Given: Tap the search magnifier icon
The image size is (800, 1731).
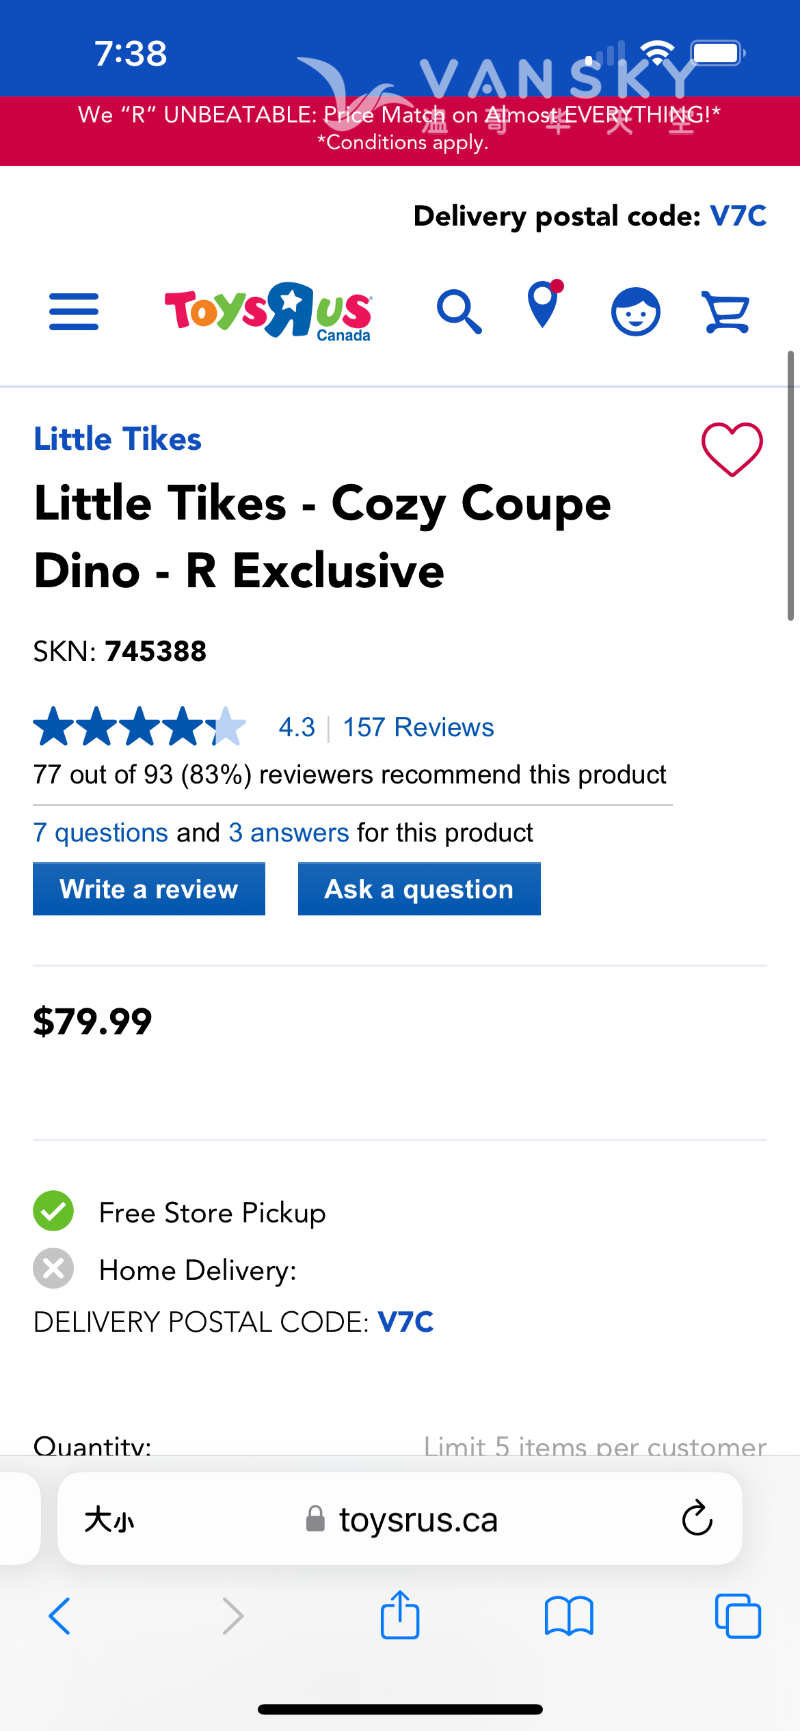Looking at the screenshot, I should pyautogui.click(x=459, y=312).
